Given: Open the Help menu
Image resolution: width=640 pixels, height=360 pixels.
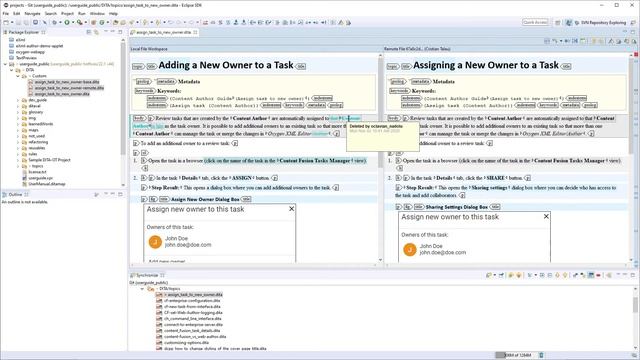Looking at the screenshot, I should tap(113, 13).
